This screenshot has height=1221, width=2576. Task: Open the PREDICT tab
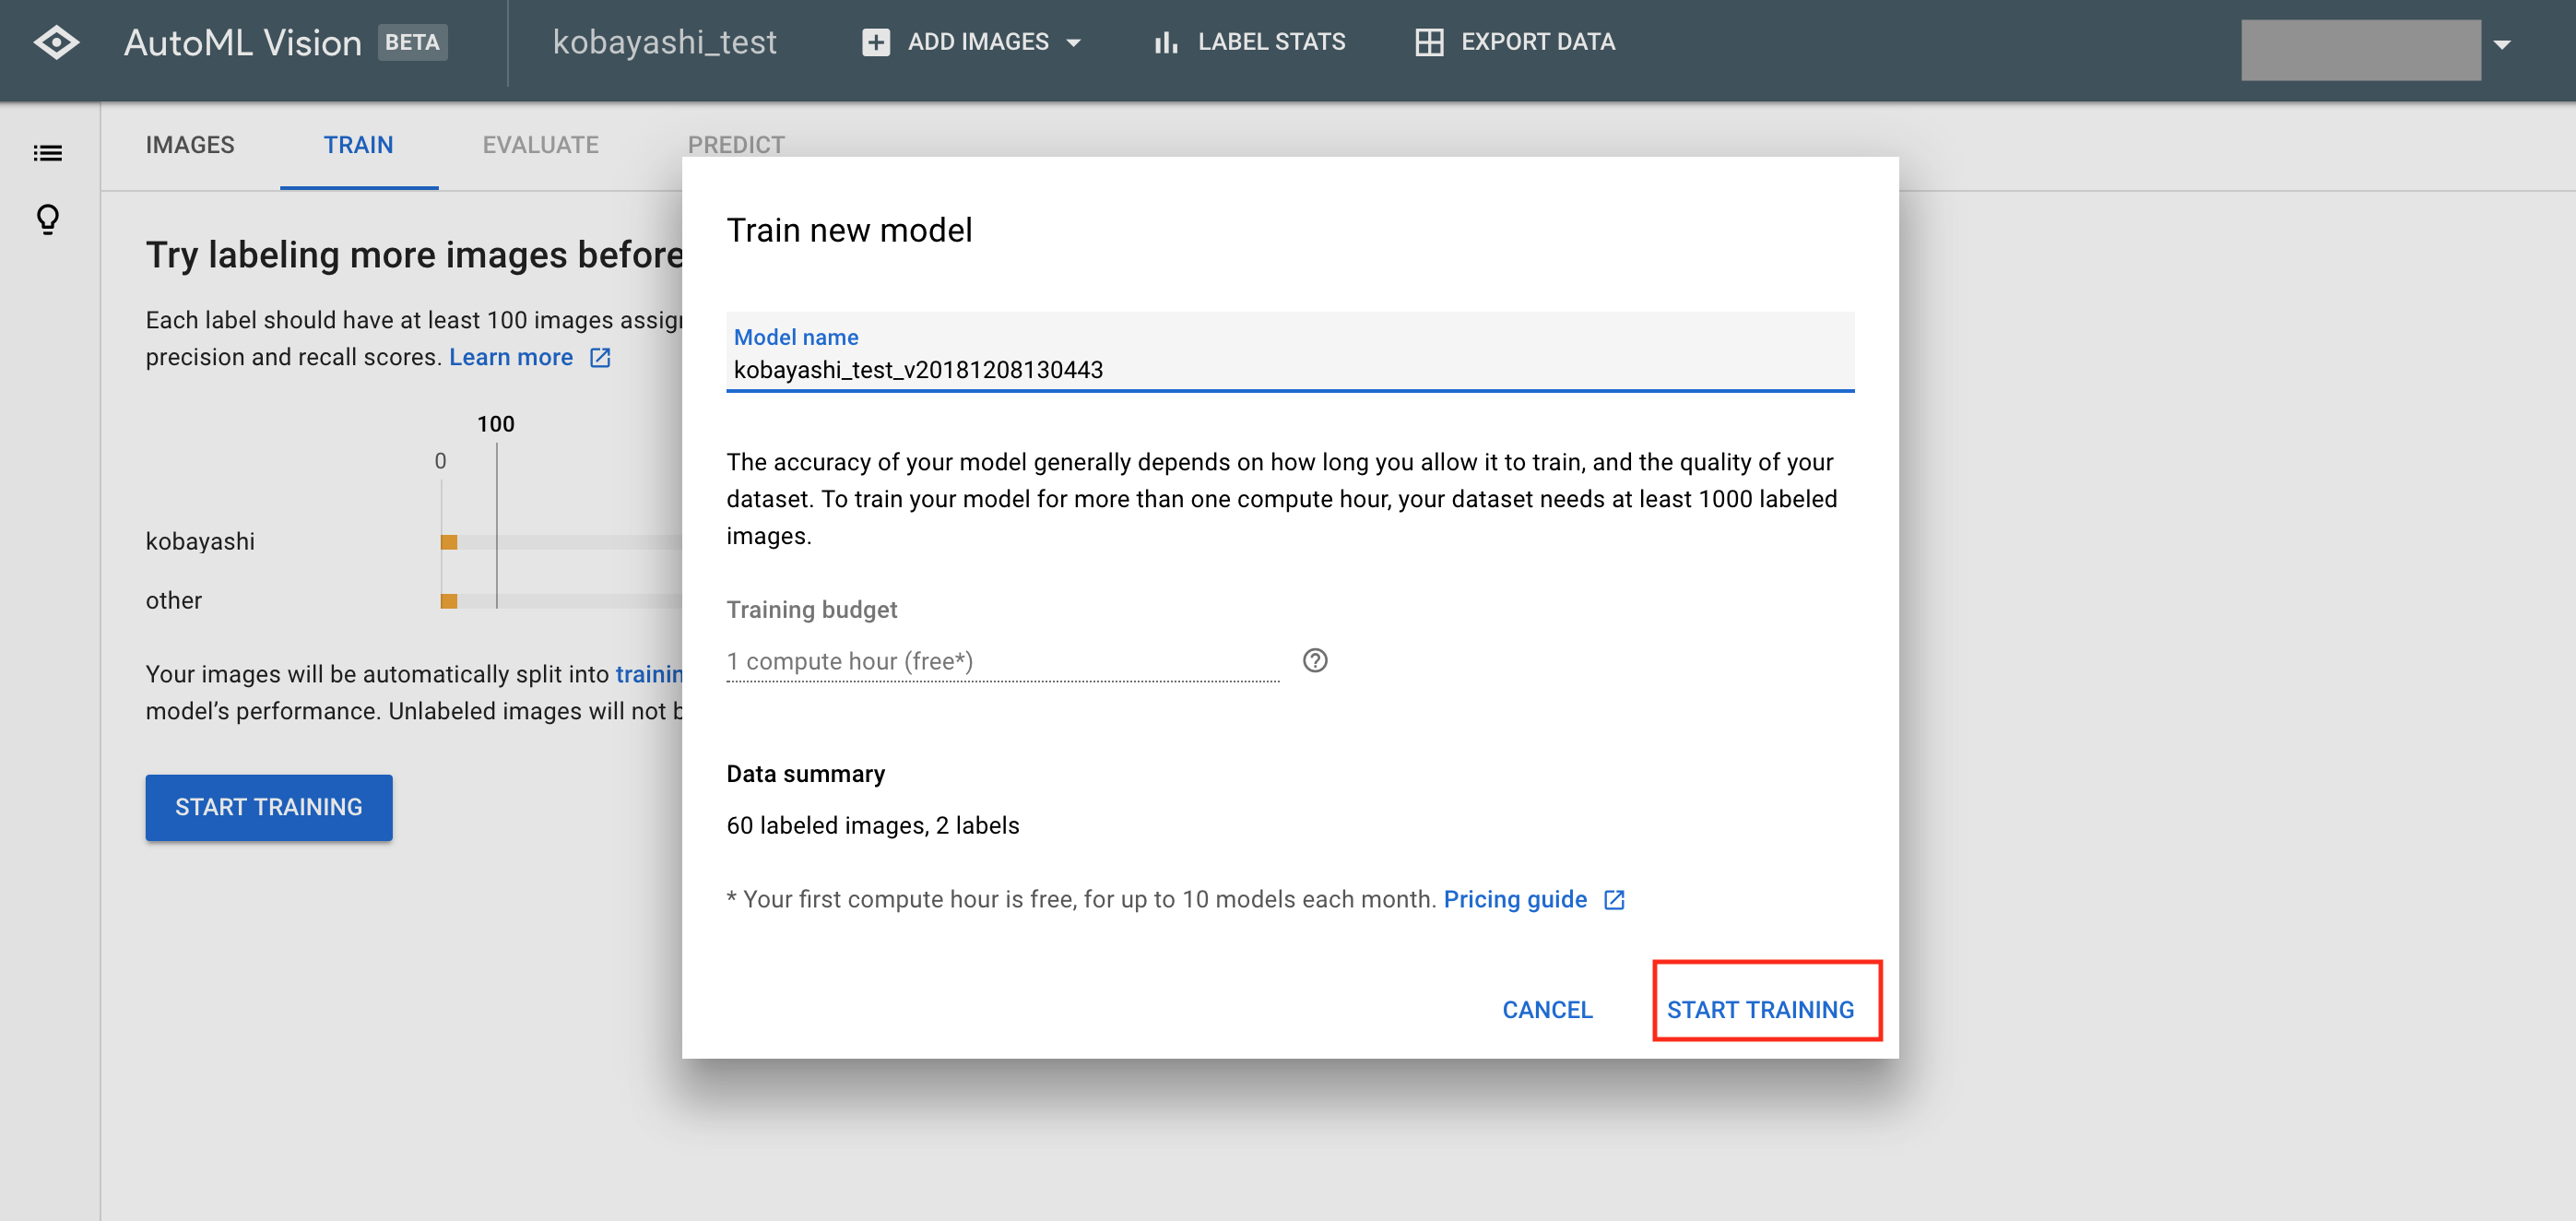coord(735,145)
